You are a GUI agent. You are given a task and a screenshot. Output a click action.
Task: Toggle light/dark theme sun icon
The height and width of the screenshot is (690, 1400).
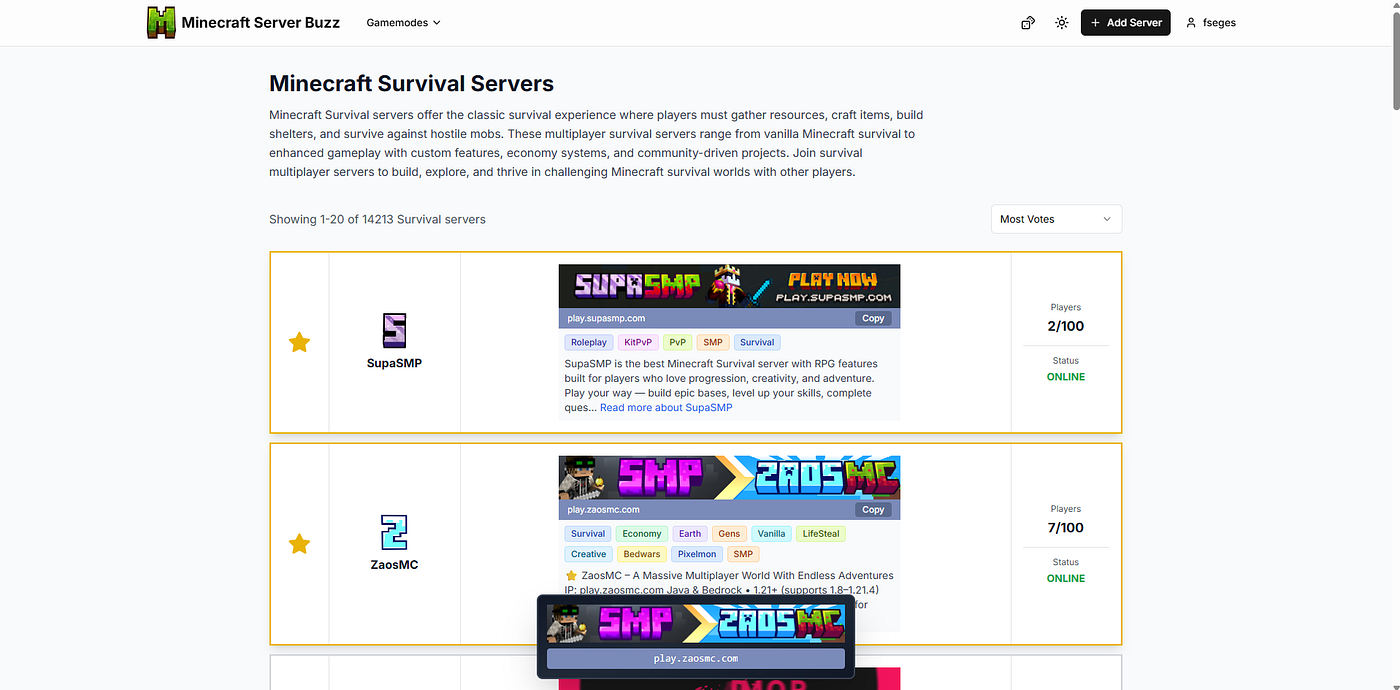[x=1062, y=22]
